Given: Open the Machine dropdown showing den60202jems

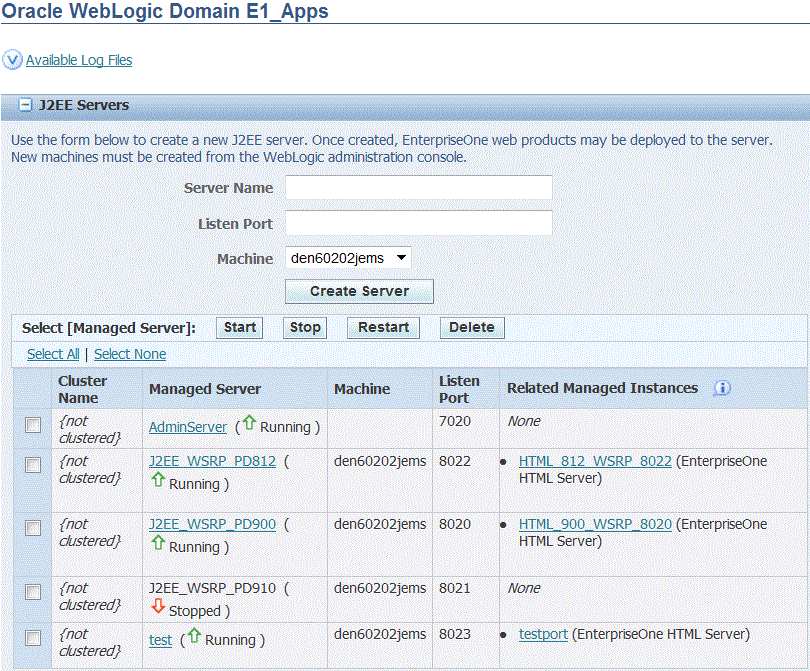Looking at the screenshot, I should (348, 258).
